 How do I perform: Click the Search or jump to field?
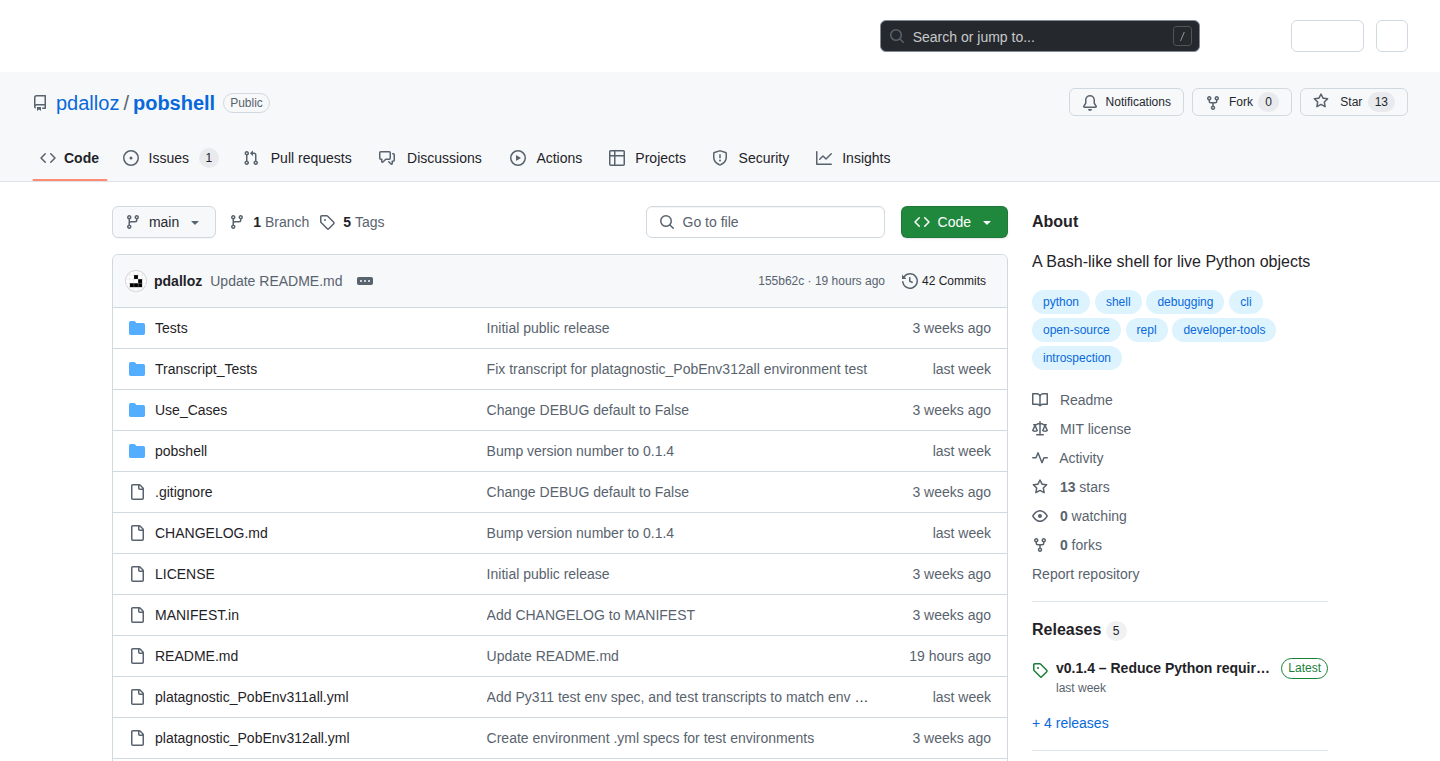point(1039,37)
